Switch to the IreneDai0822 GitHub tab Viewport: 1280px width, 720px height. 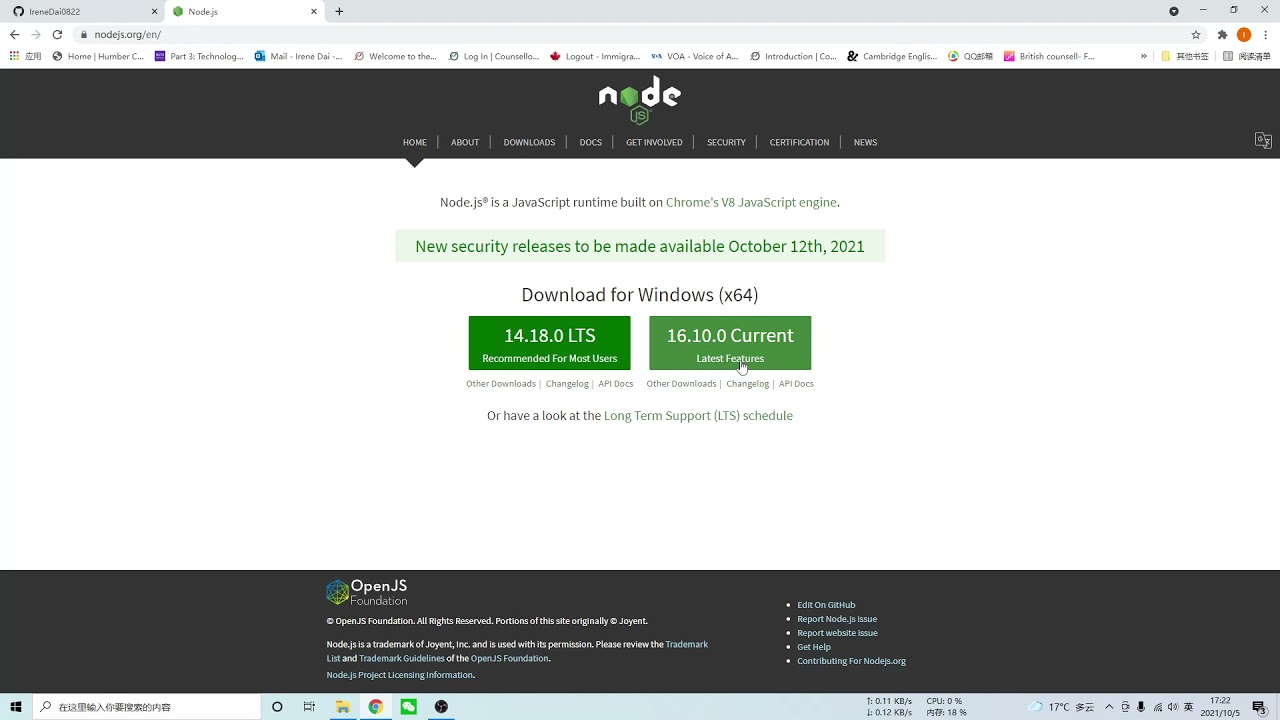(84, 11)
